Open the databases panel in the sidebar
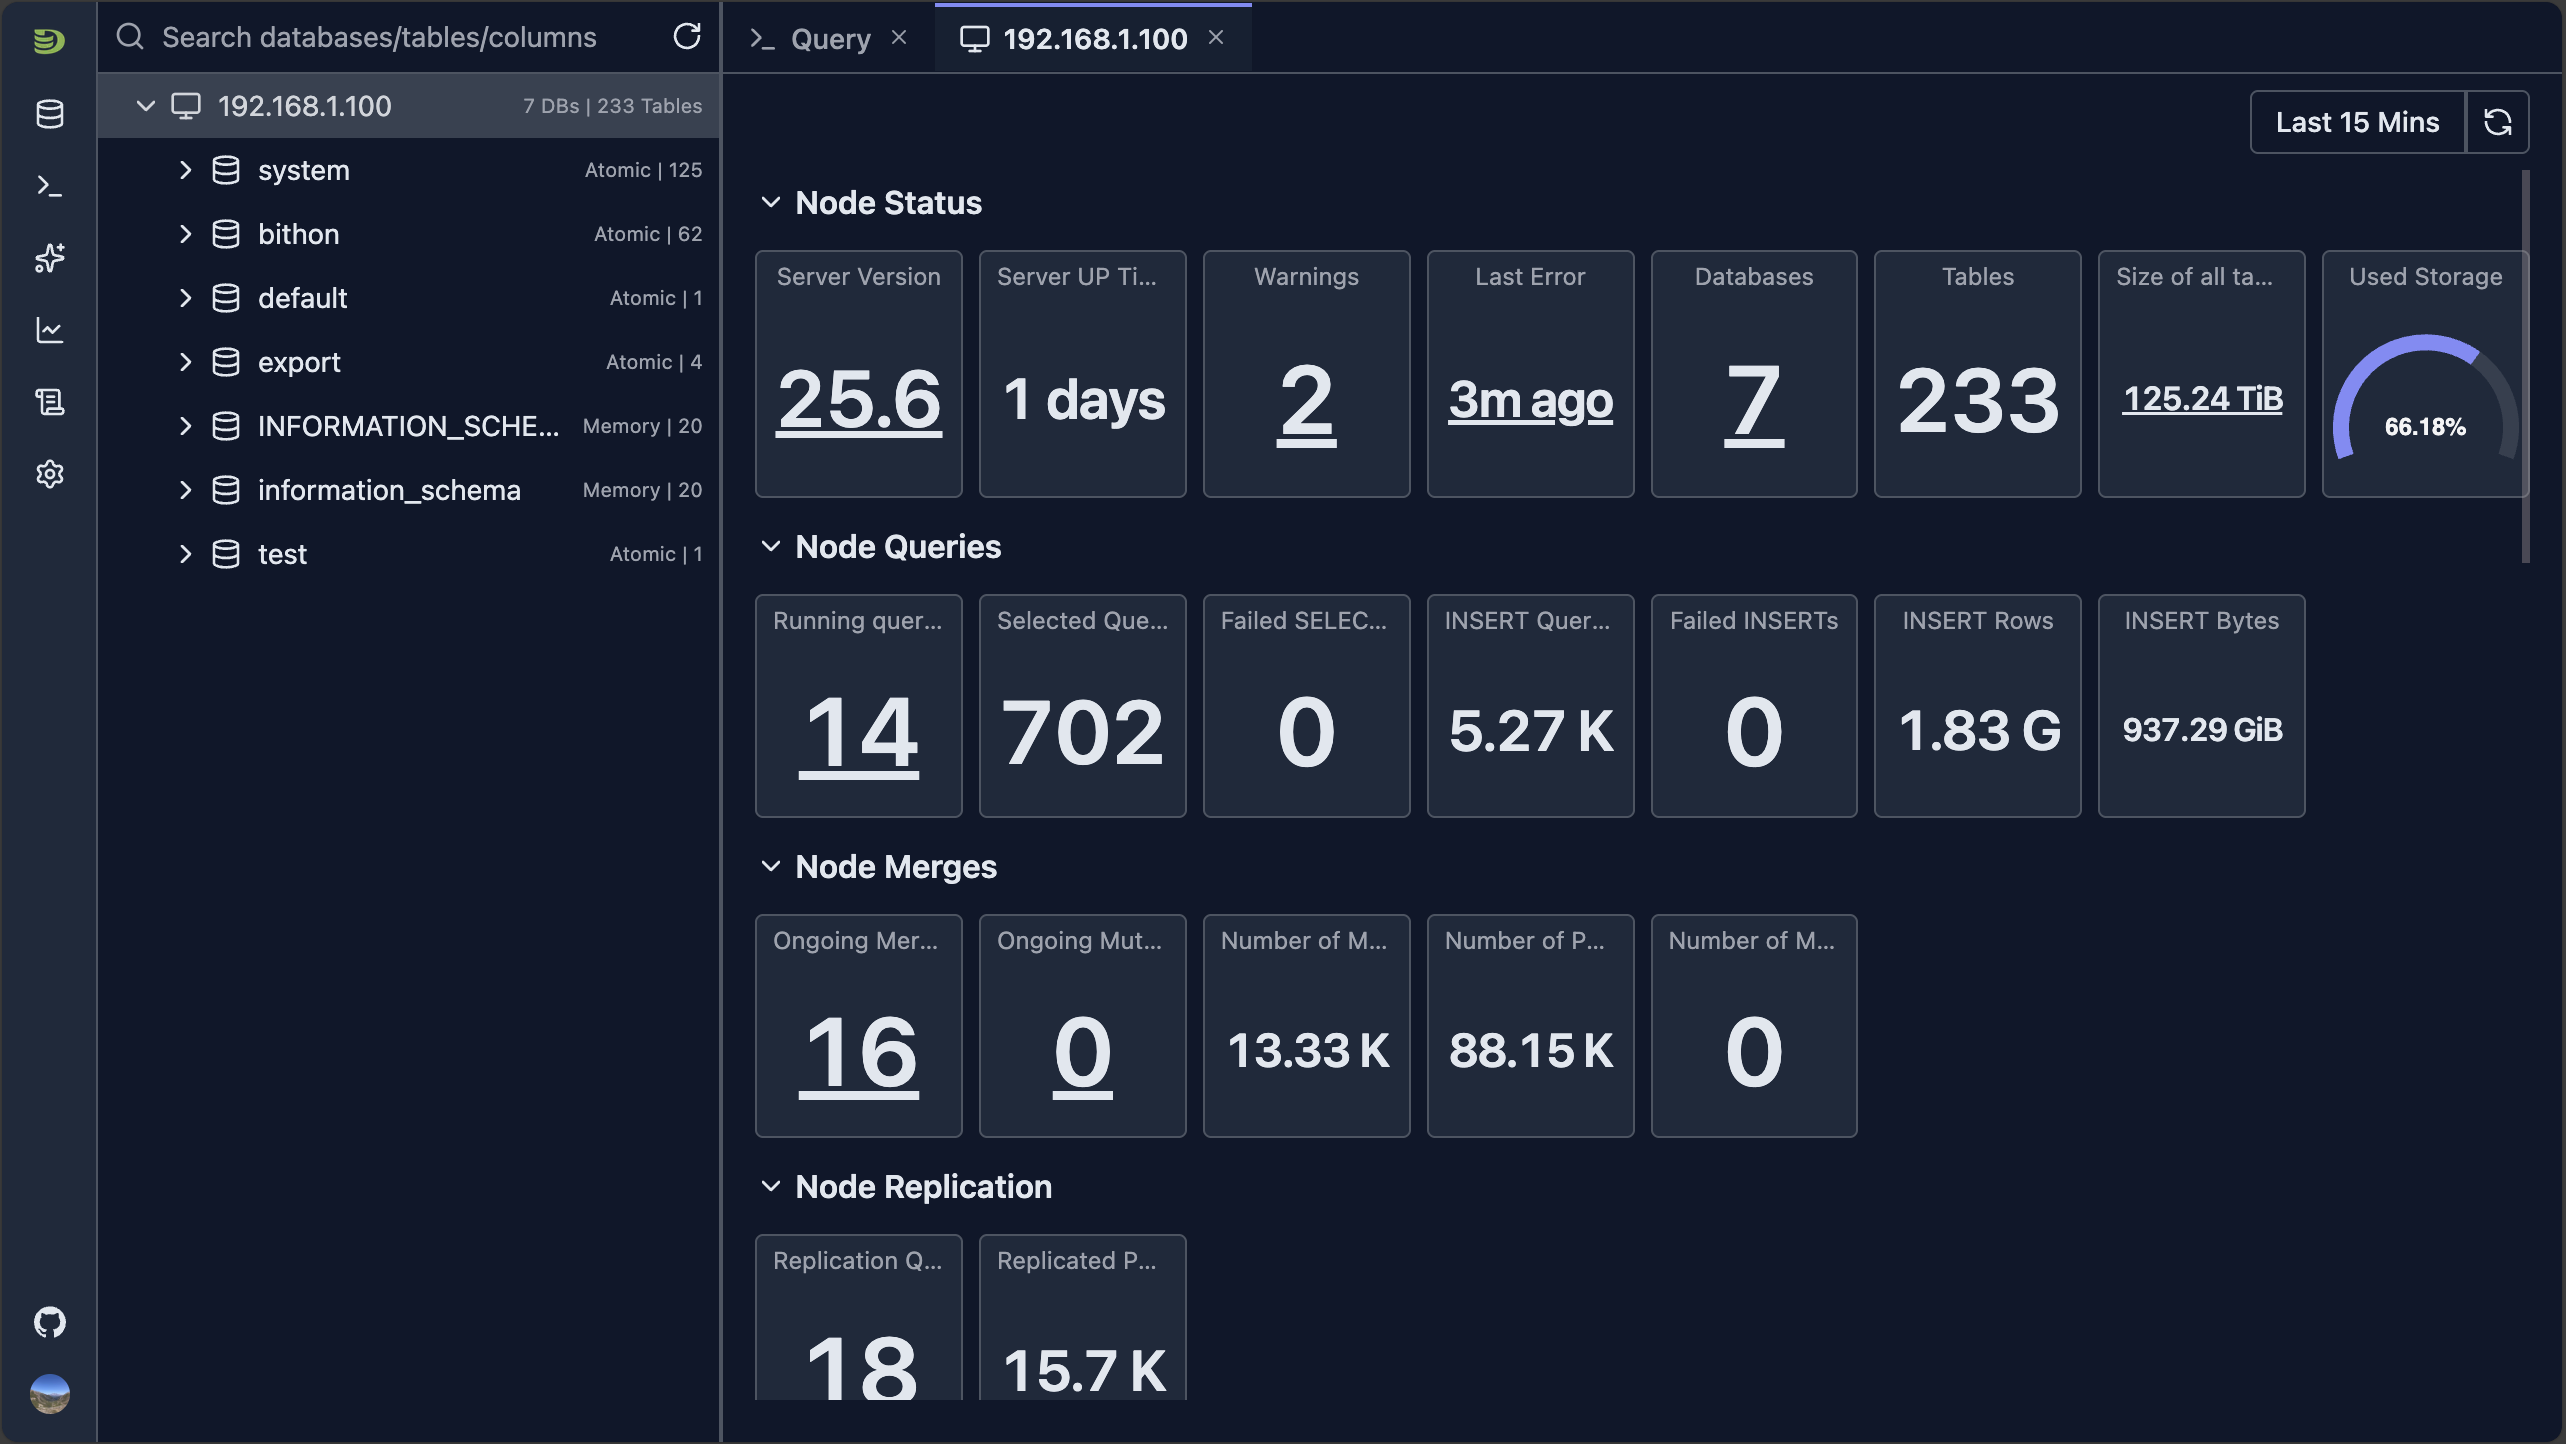The width and height of the screenshot is (2566, 1444). click(49, 114)
